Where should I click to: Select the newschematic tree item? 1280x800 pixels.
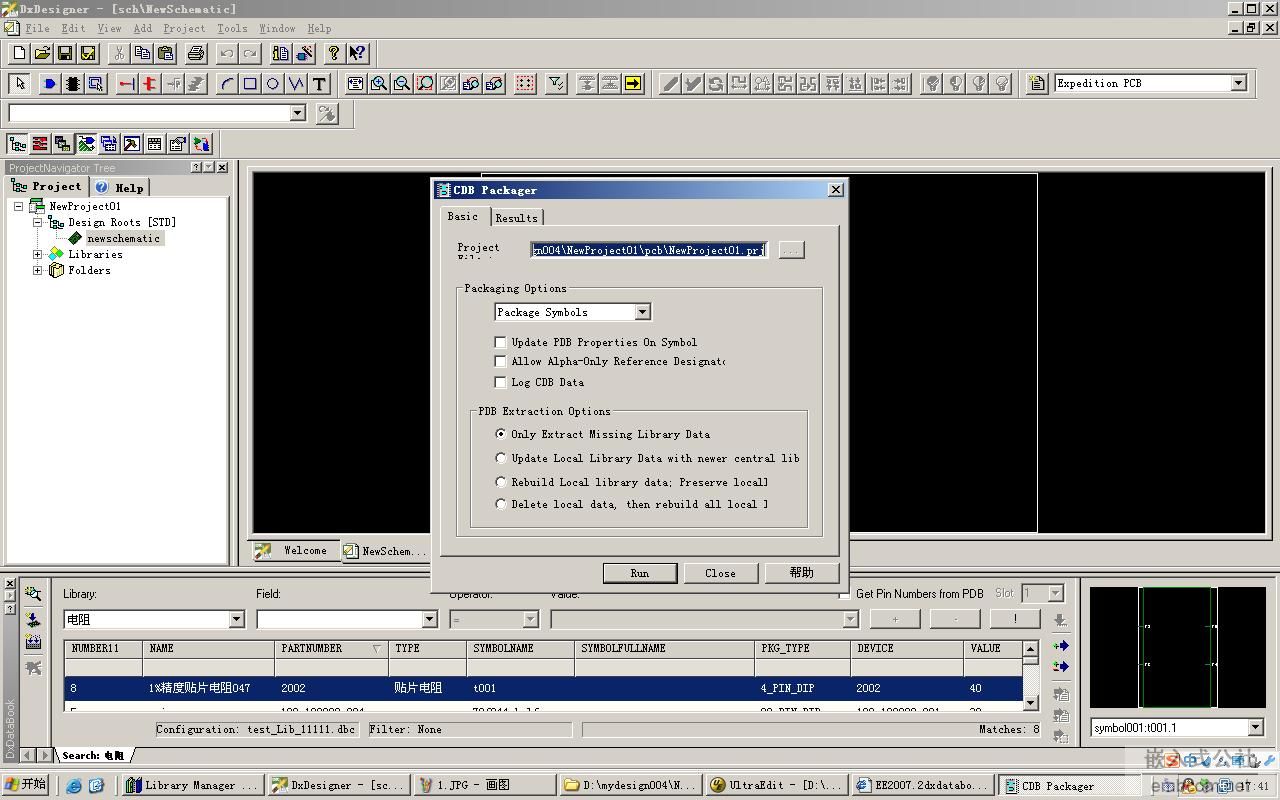122,238
